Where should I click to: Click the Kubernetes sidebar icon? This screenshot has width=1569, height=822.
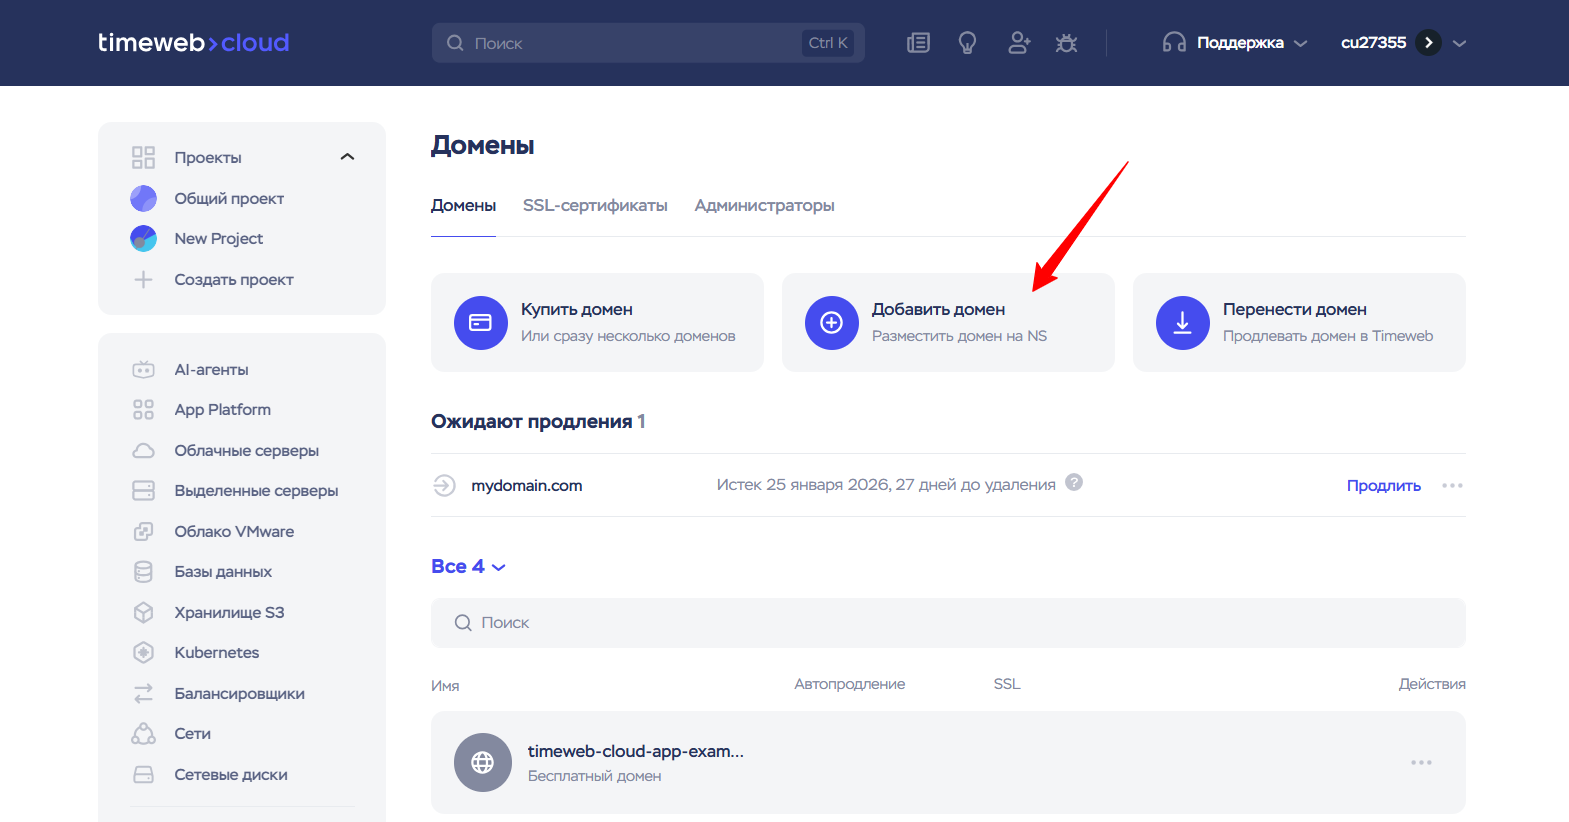click(144, 653)
